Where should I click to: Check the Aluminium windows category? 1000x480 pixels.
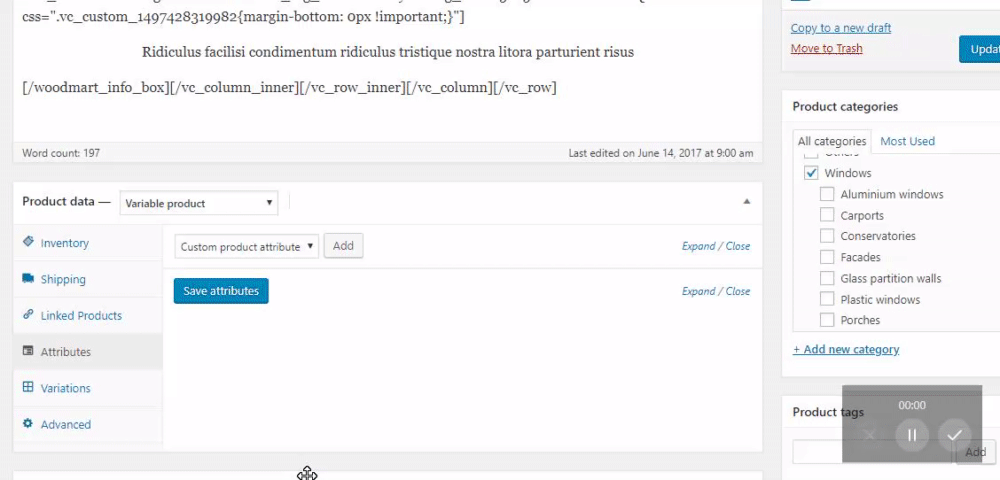pyautogui.click(x=827, y=194)
